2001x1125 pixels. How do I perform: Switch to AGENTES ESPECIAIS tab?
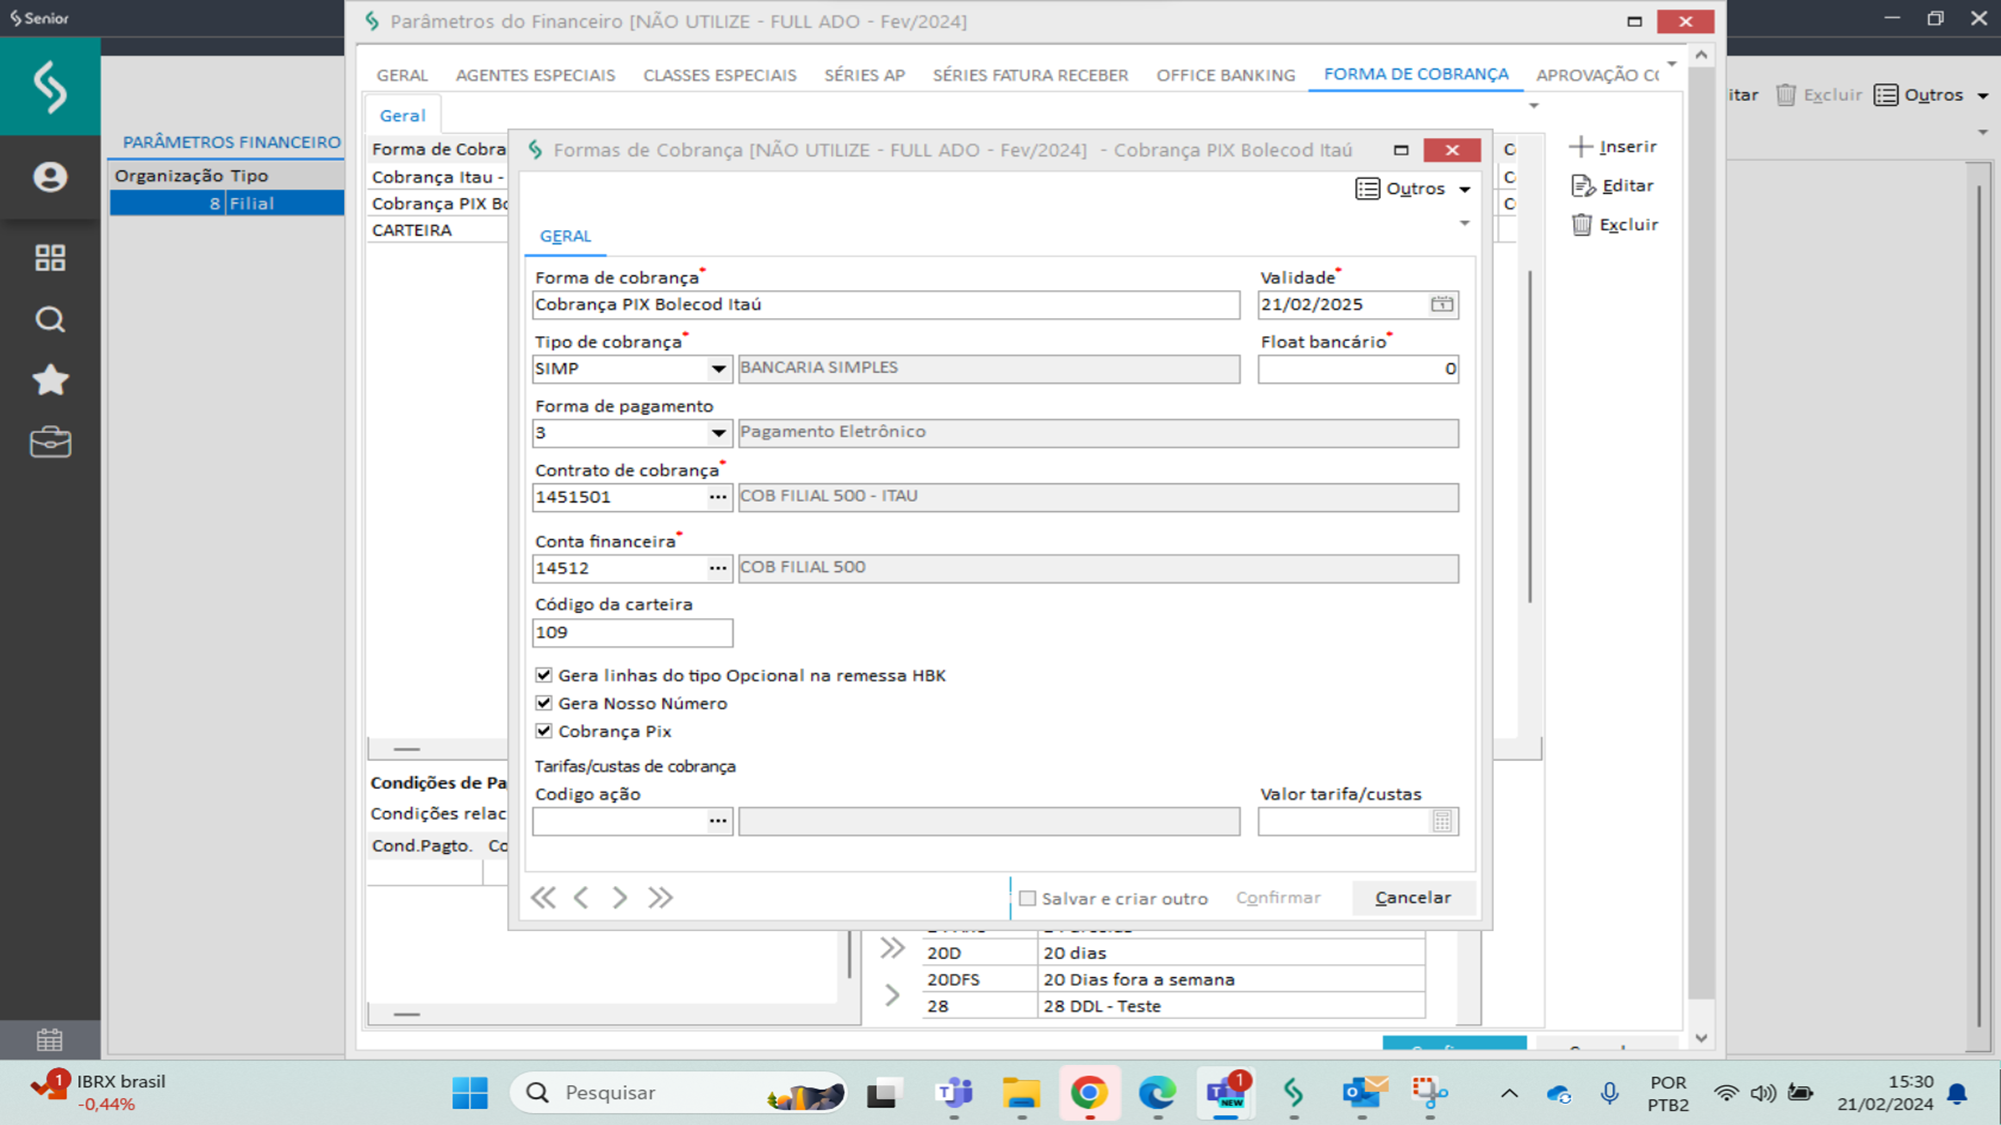click(535, 75)
